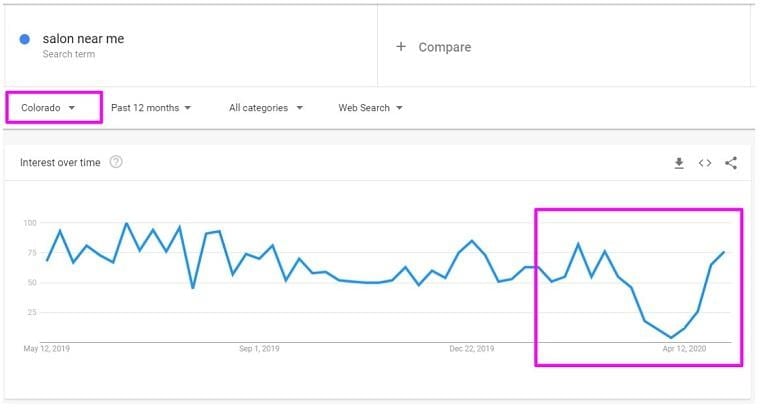Download the interest over time data

679,163
